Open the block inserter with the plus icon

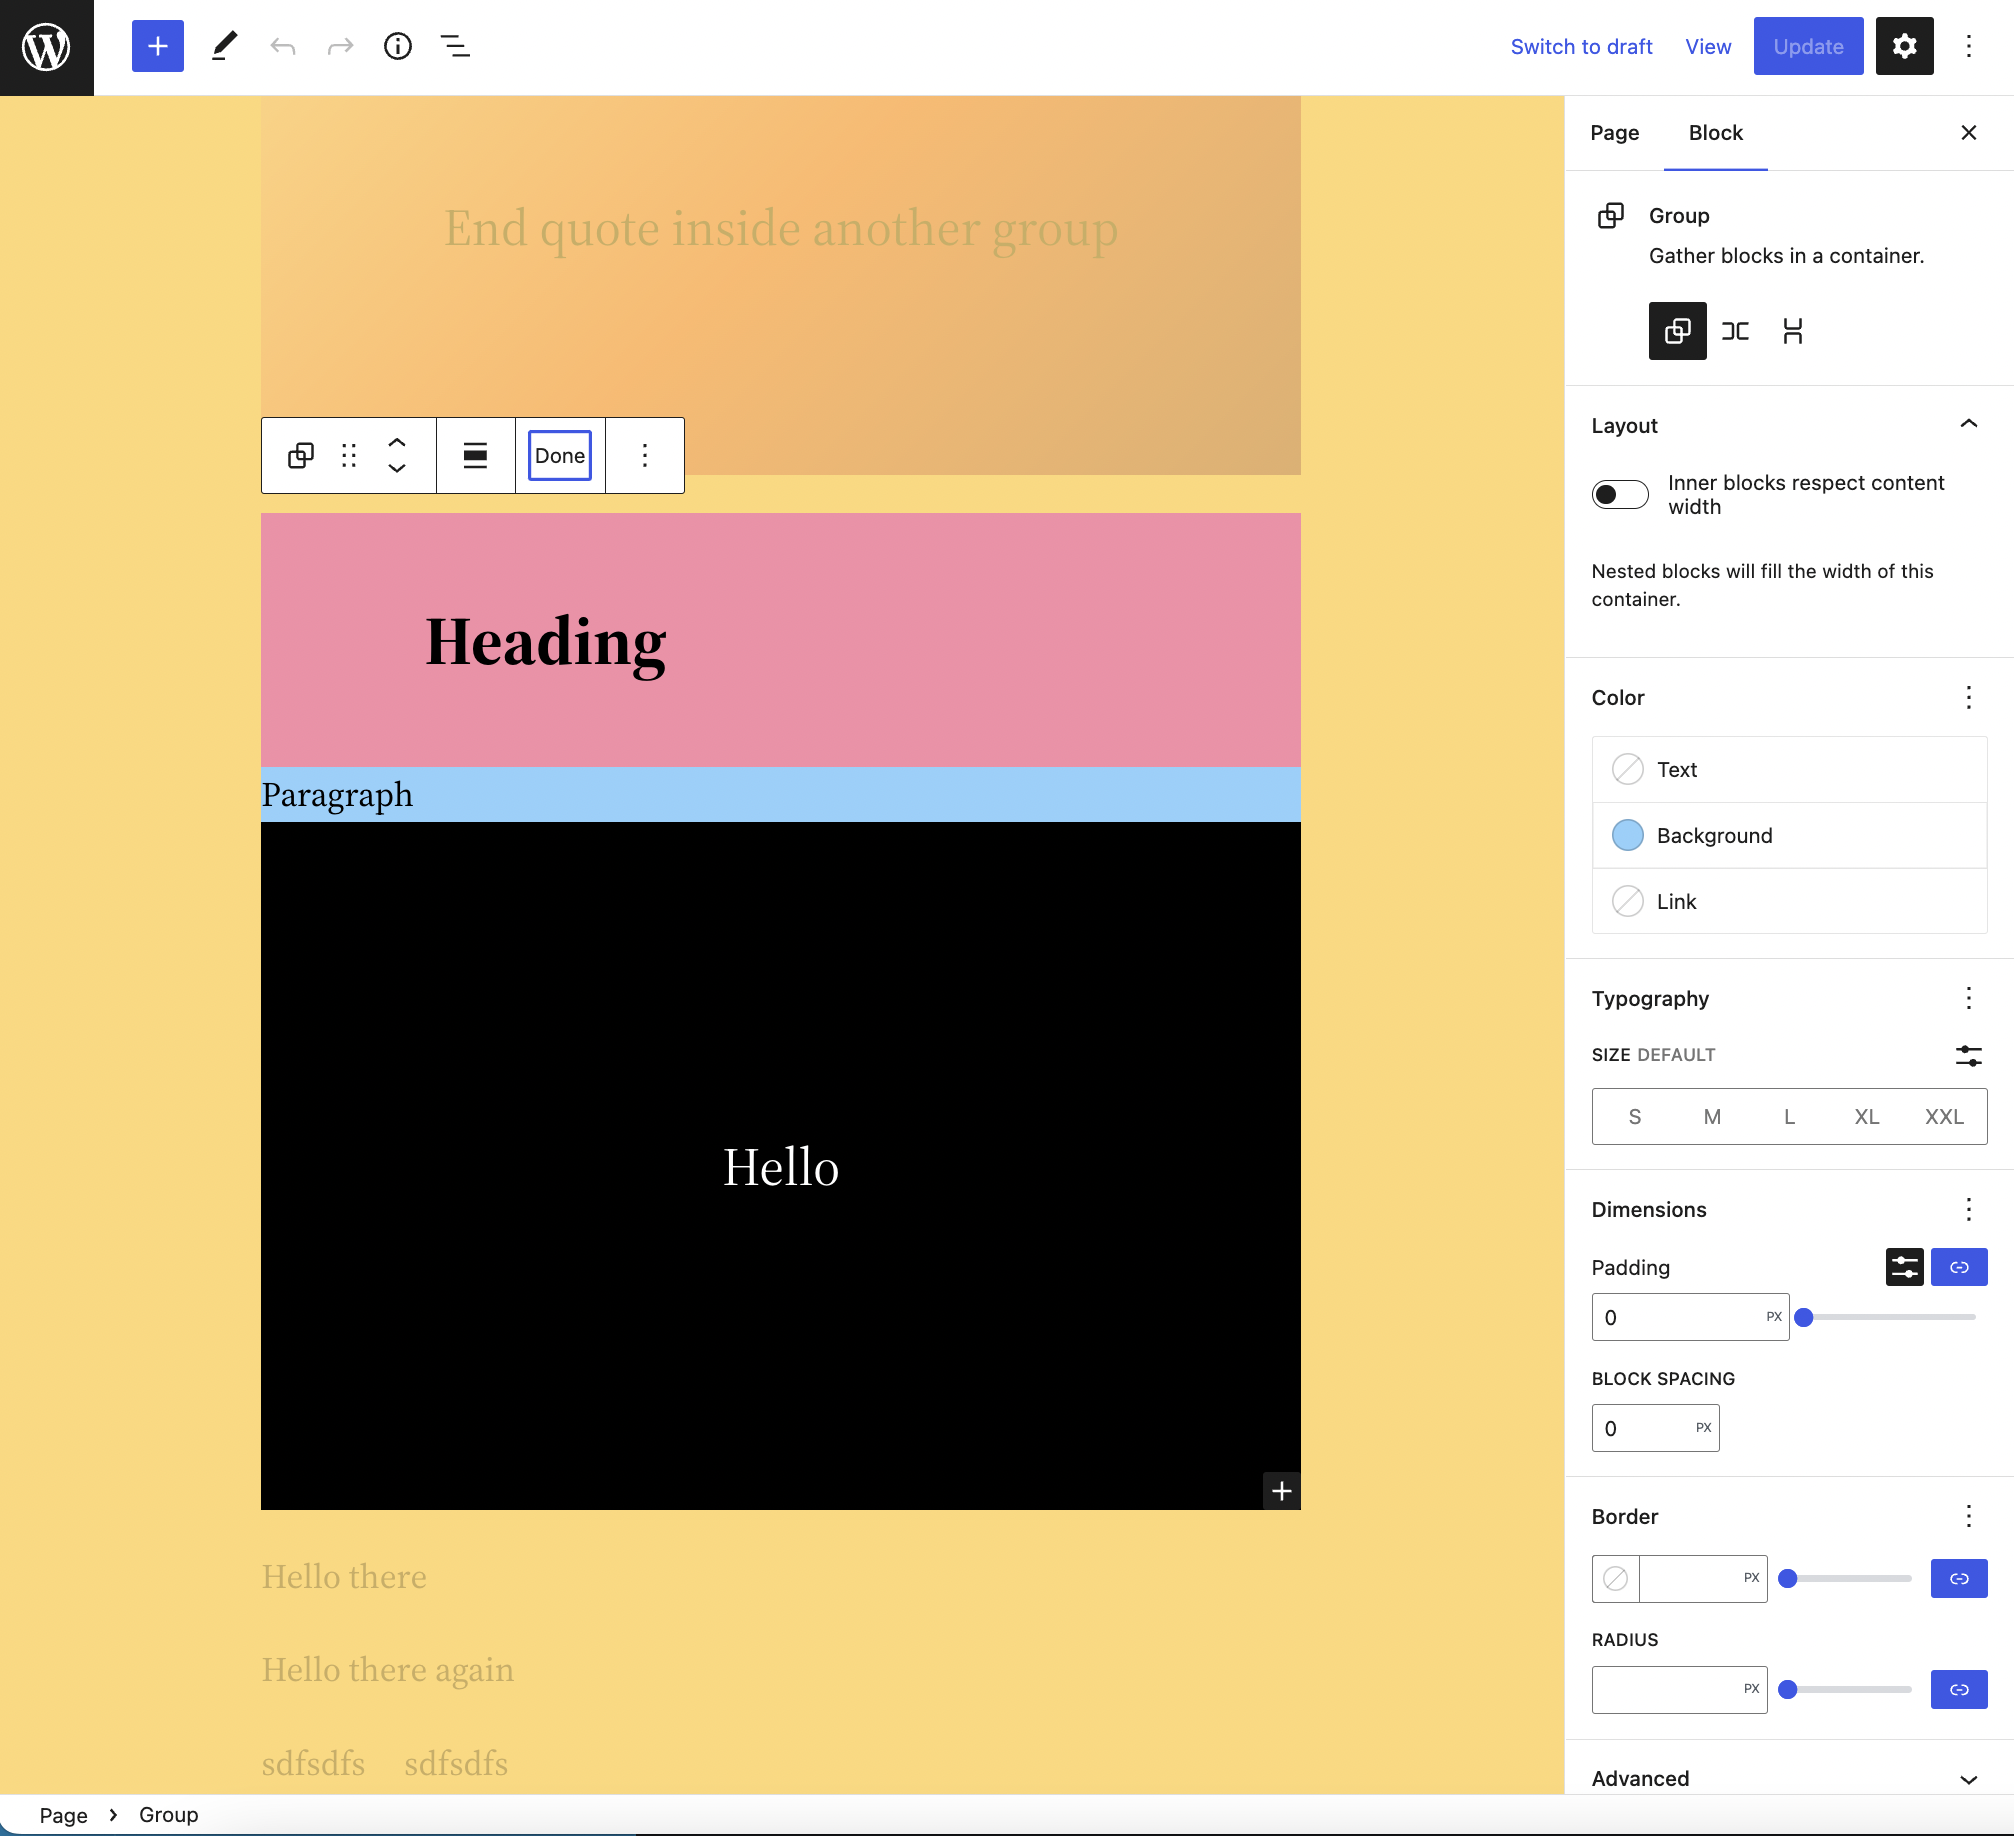[x=157, y=46]
